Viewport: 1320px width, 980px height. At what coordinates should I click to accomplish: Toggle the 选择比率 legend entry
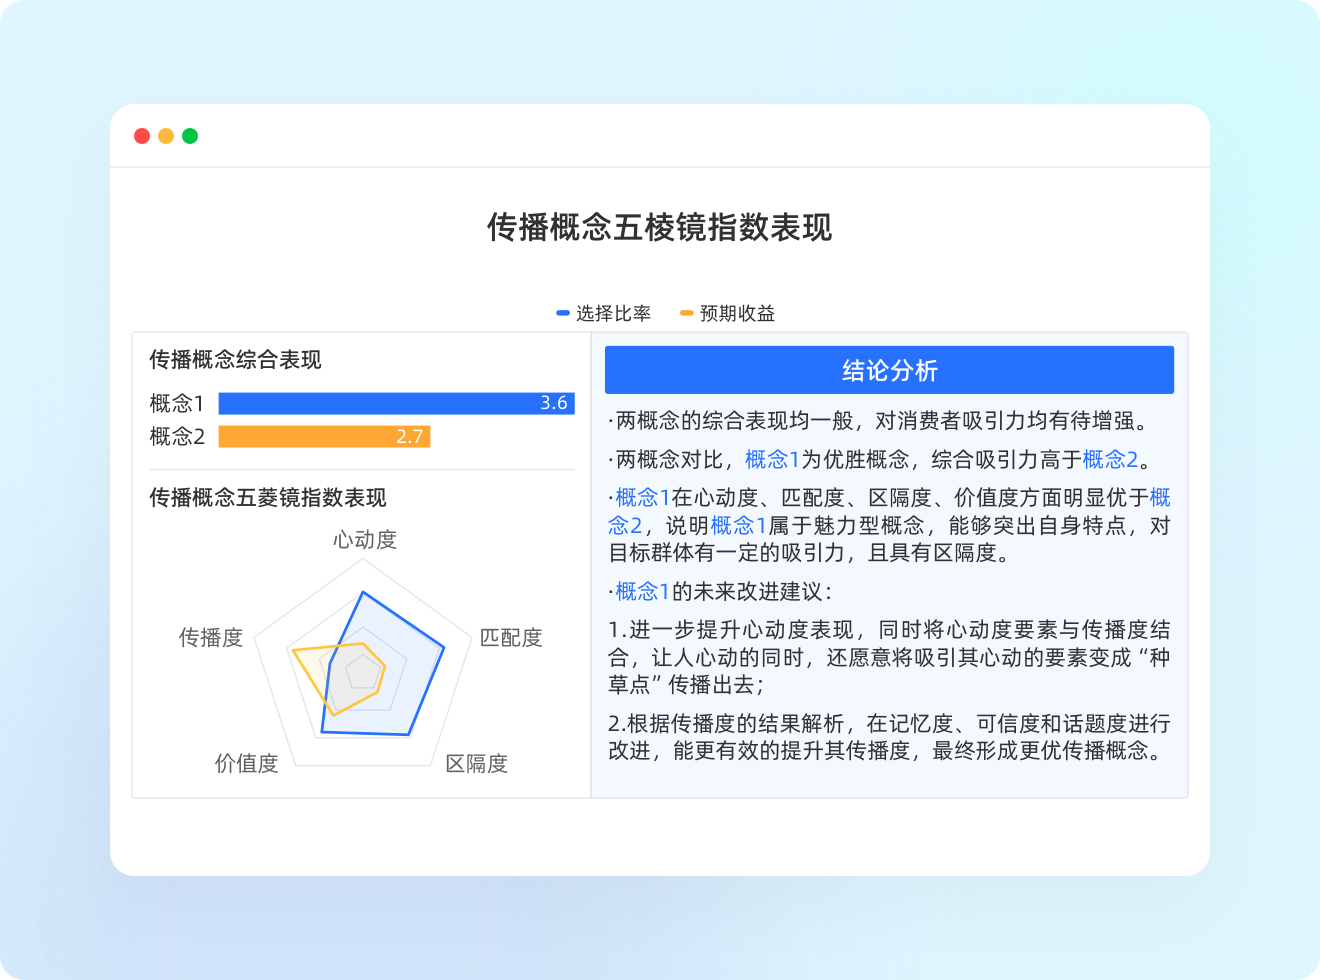click(604, 314)
